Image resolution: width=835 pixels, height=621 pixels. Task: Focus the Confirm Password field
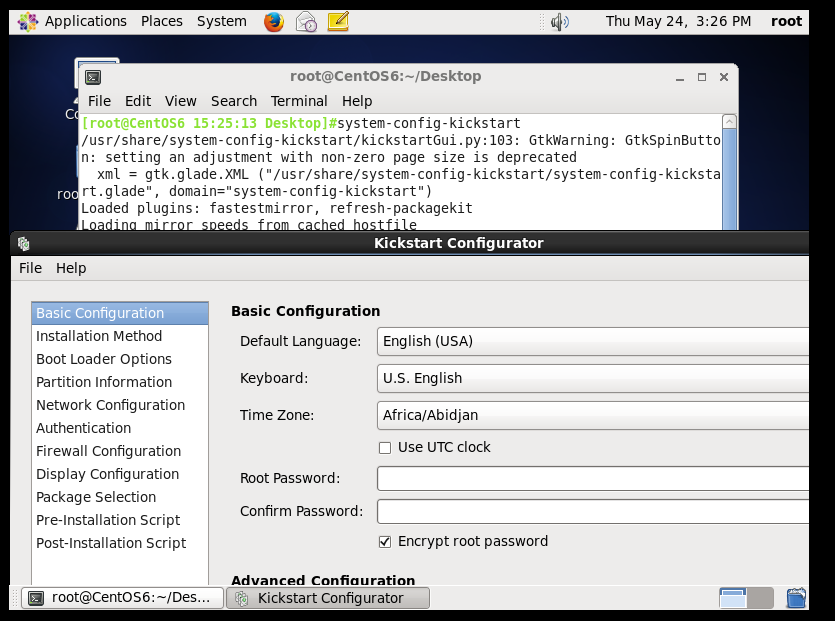click(593, 511)
